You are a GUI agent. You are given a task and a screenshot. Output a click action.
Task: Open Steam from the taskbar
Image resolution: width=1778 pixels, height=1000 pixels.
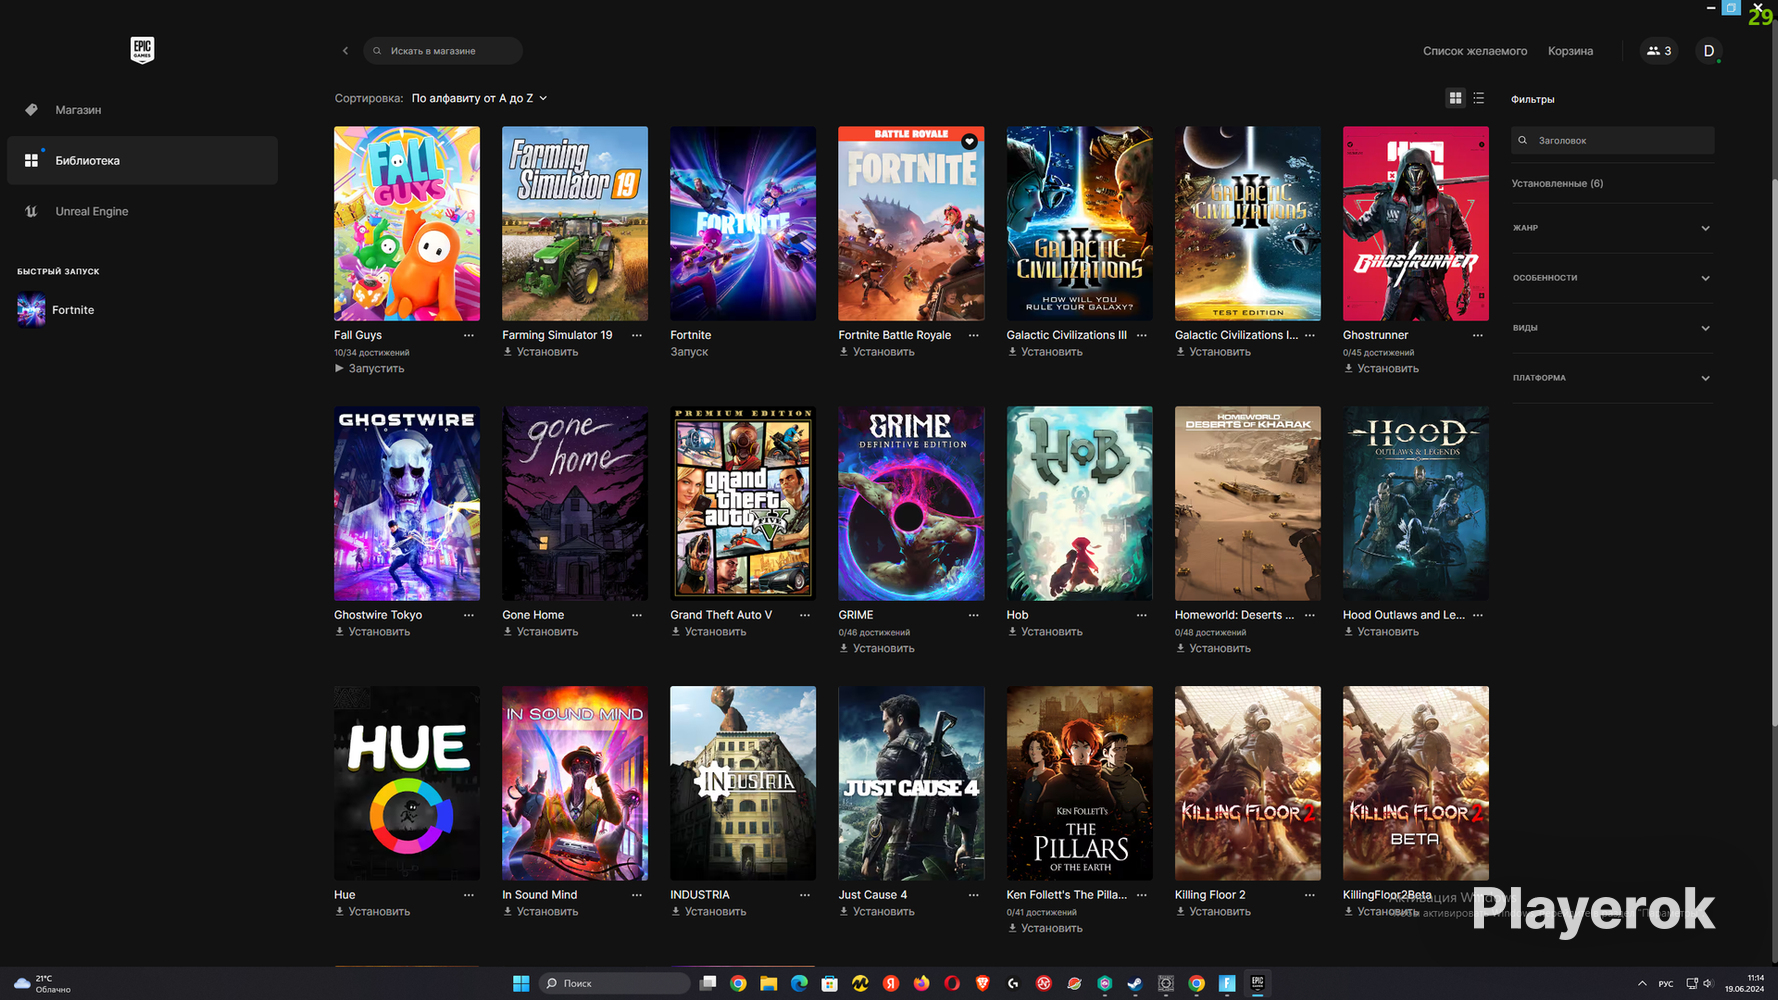click(1135, 983)
